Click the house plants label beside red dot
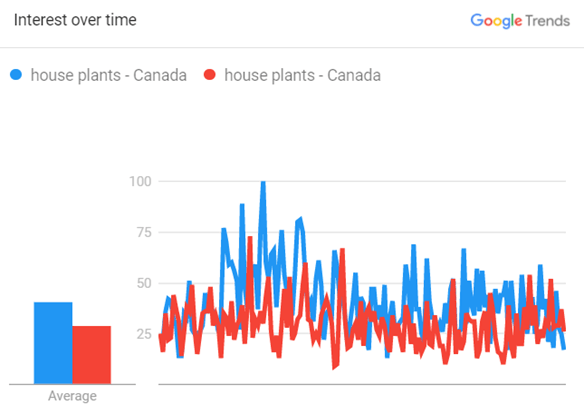 pos(302,75)
